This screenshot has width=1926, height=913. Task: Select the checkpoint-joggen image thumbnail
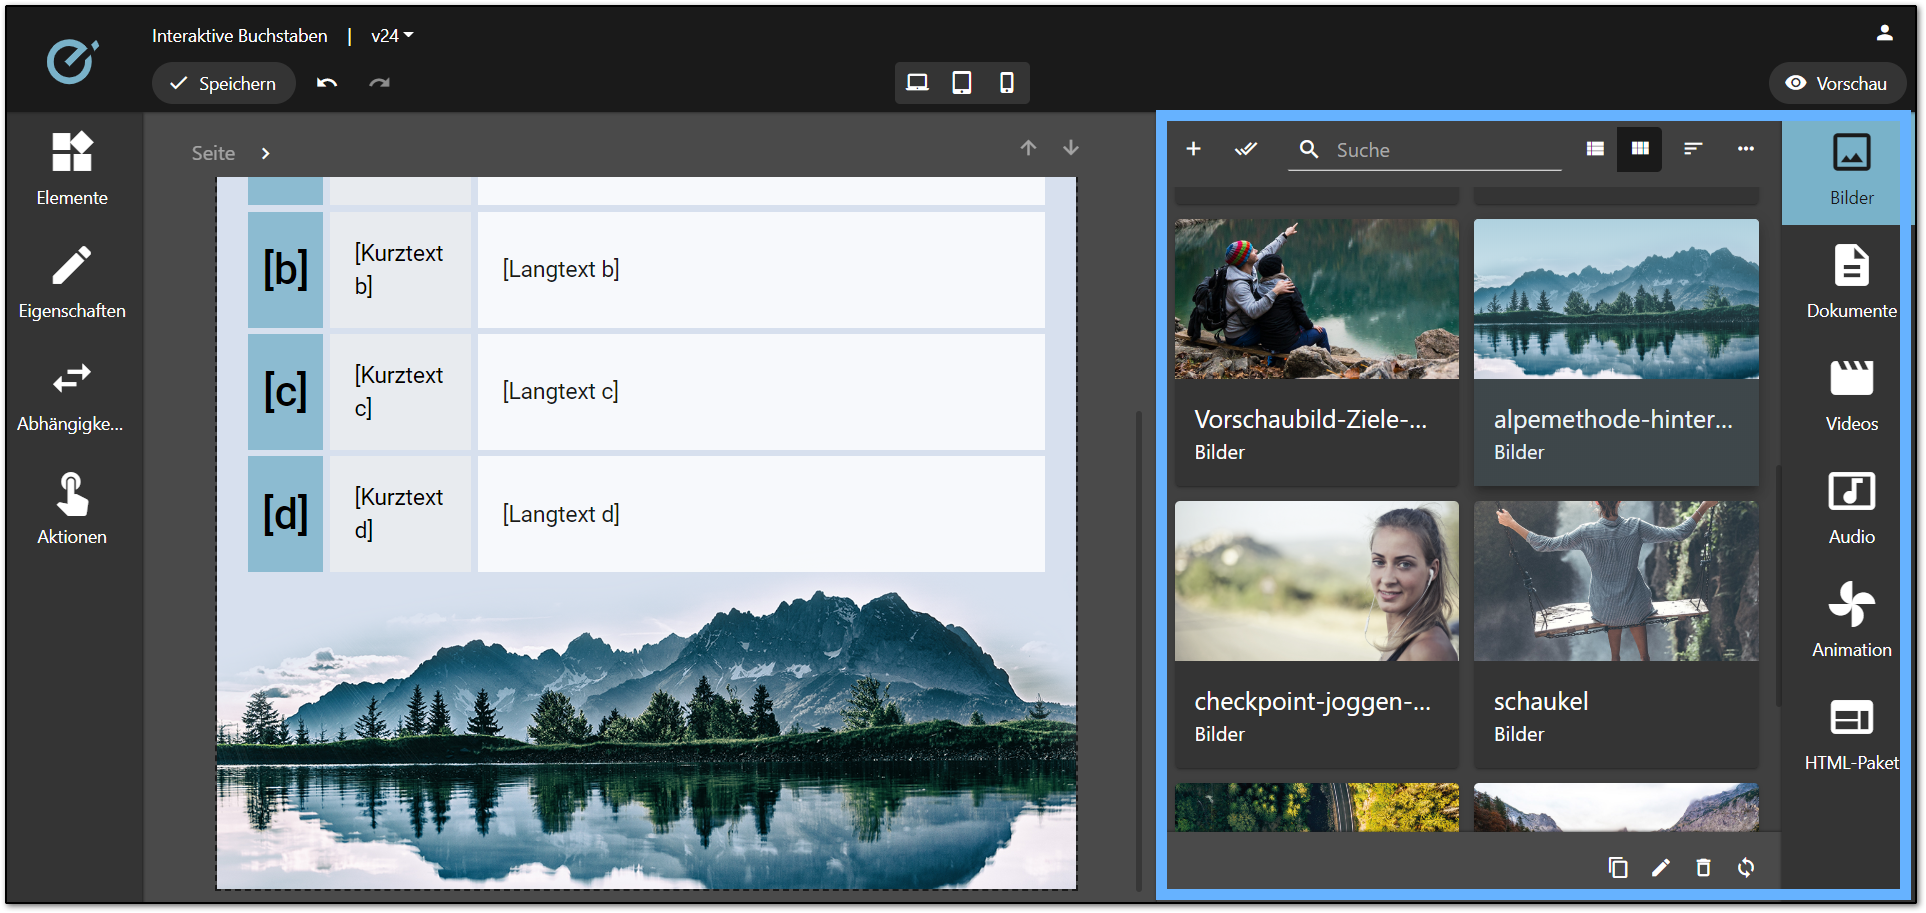tap(1316, 581)
